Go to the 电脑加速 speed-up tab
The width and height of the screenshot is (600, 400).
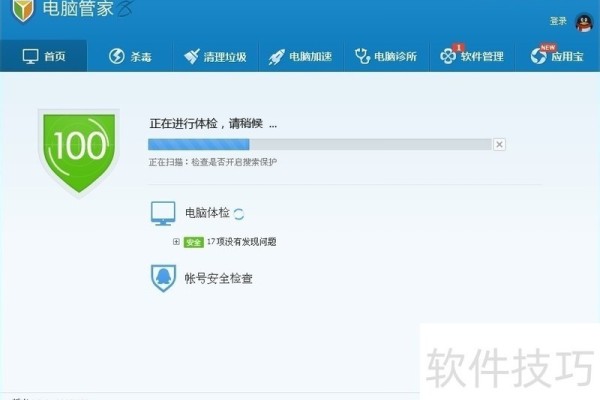pyautogui.click(x=300, y=56)
